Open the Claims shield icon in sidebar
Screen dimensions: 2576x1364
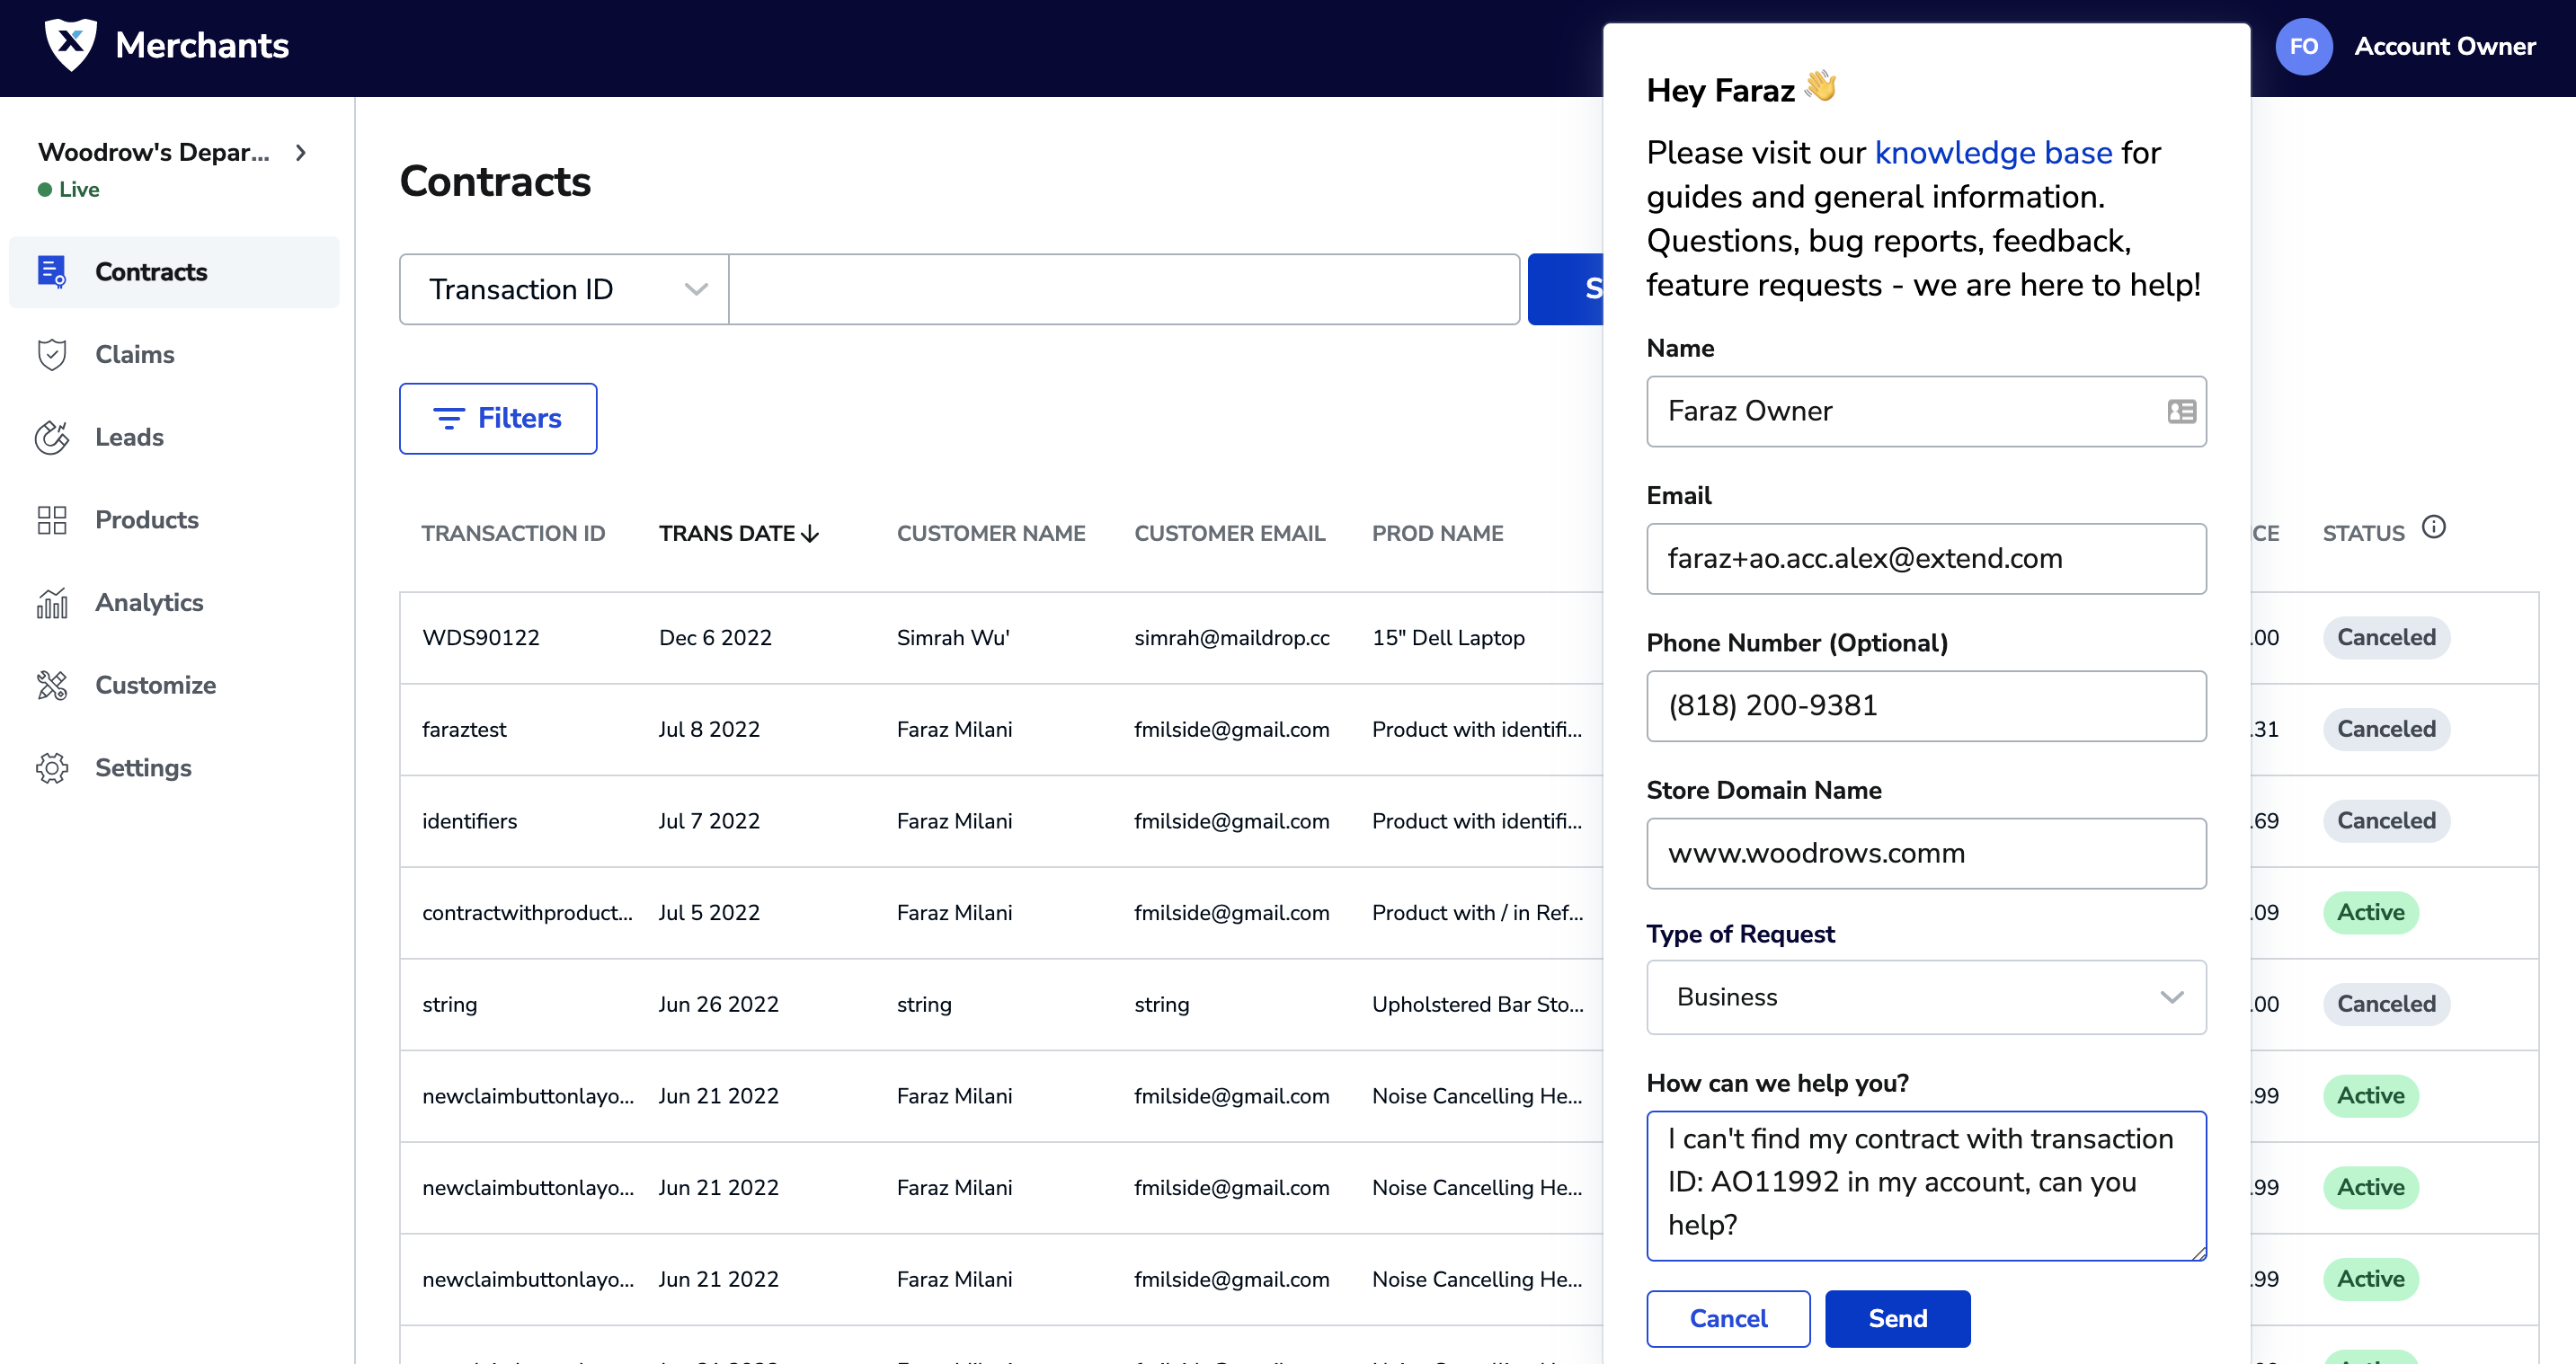[52, 354]
